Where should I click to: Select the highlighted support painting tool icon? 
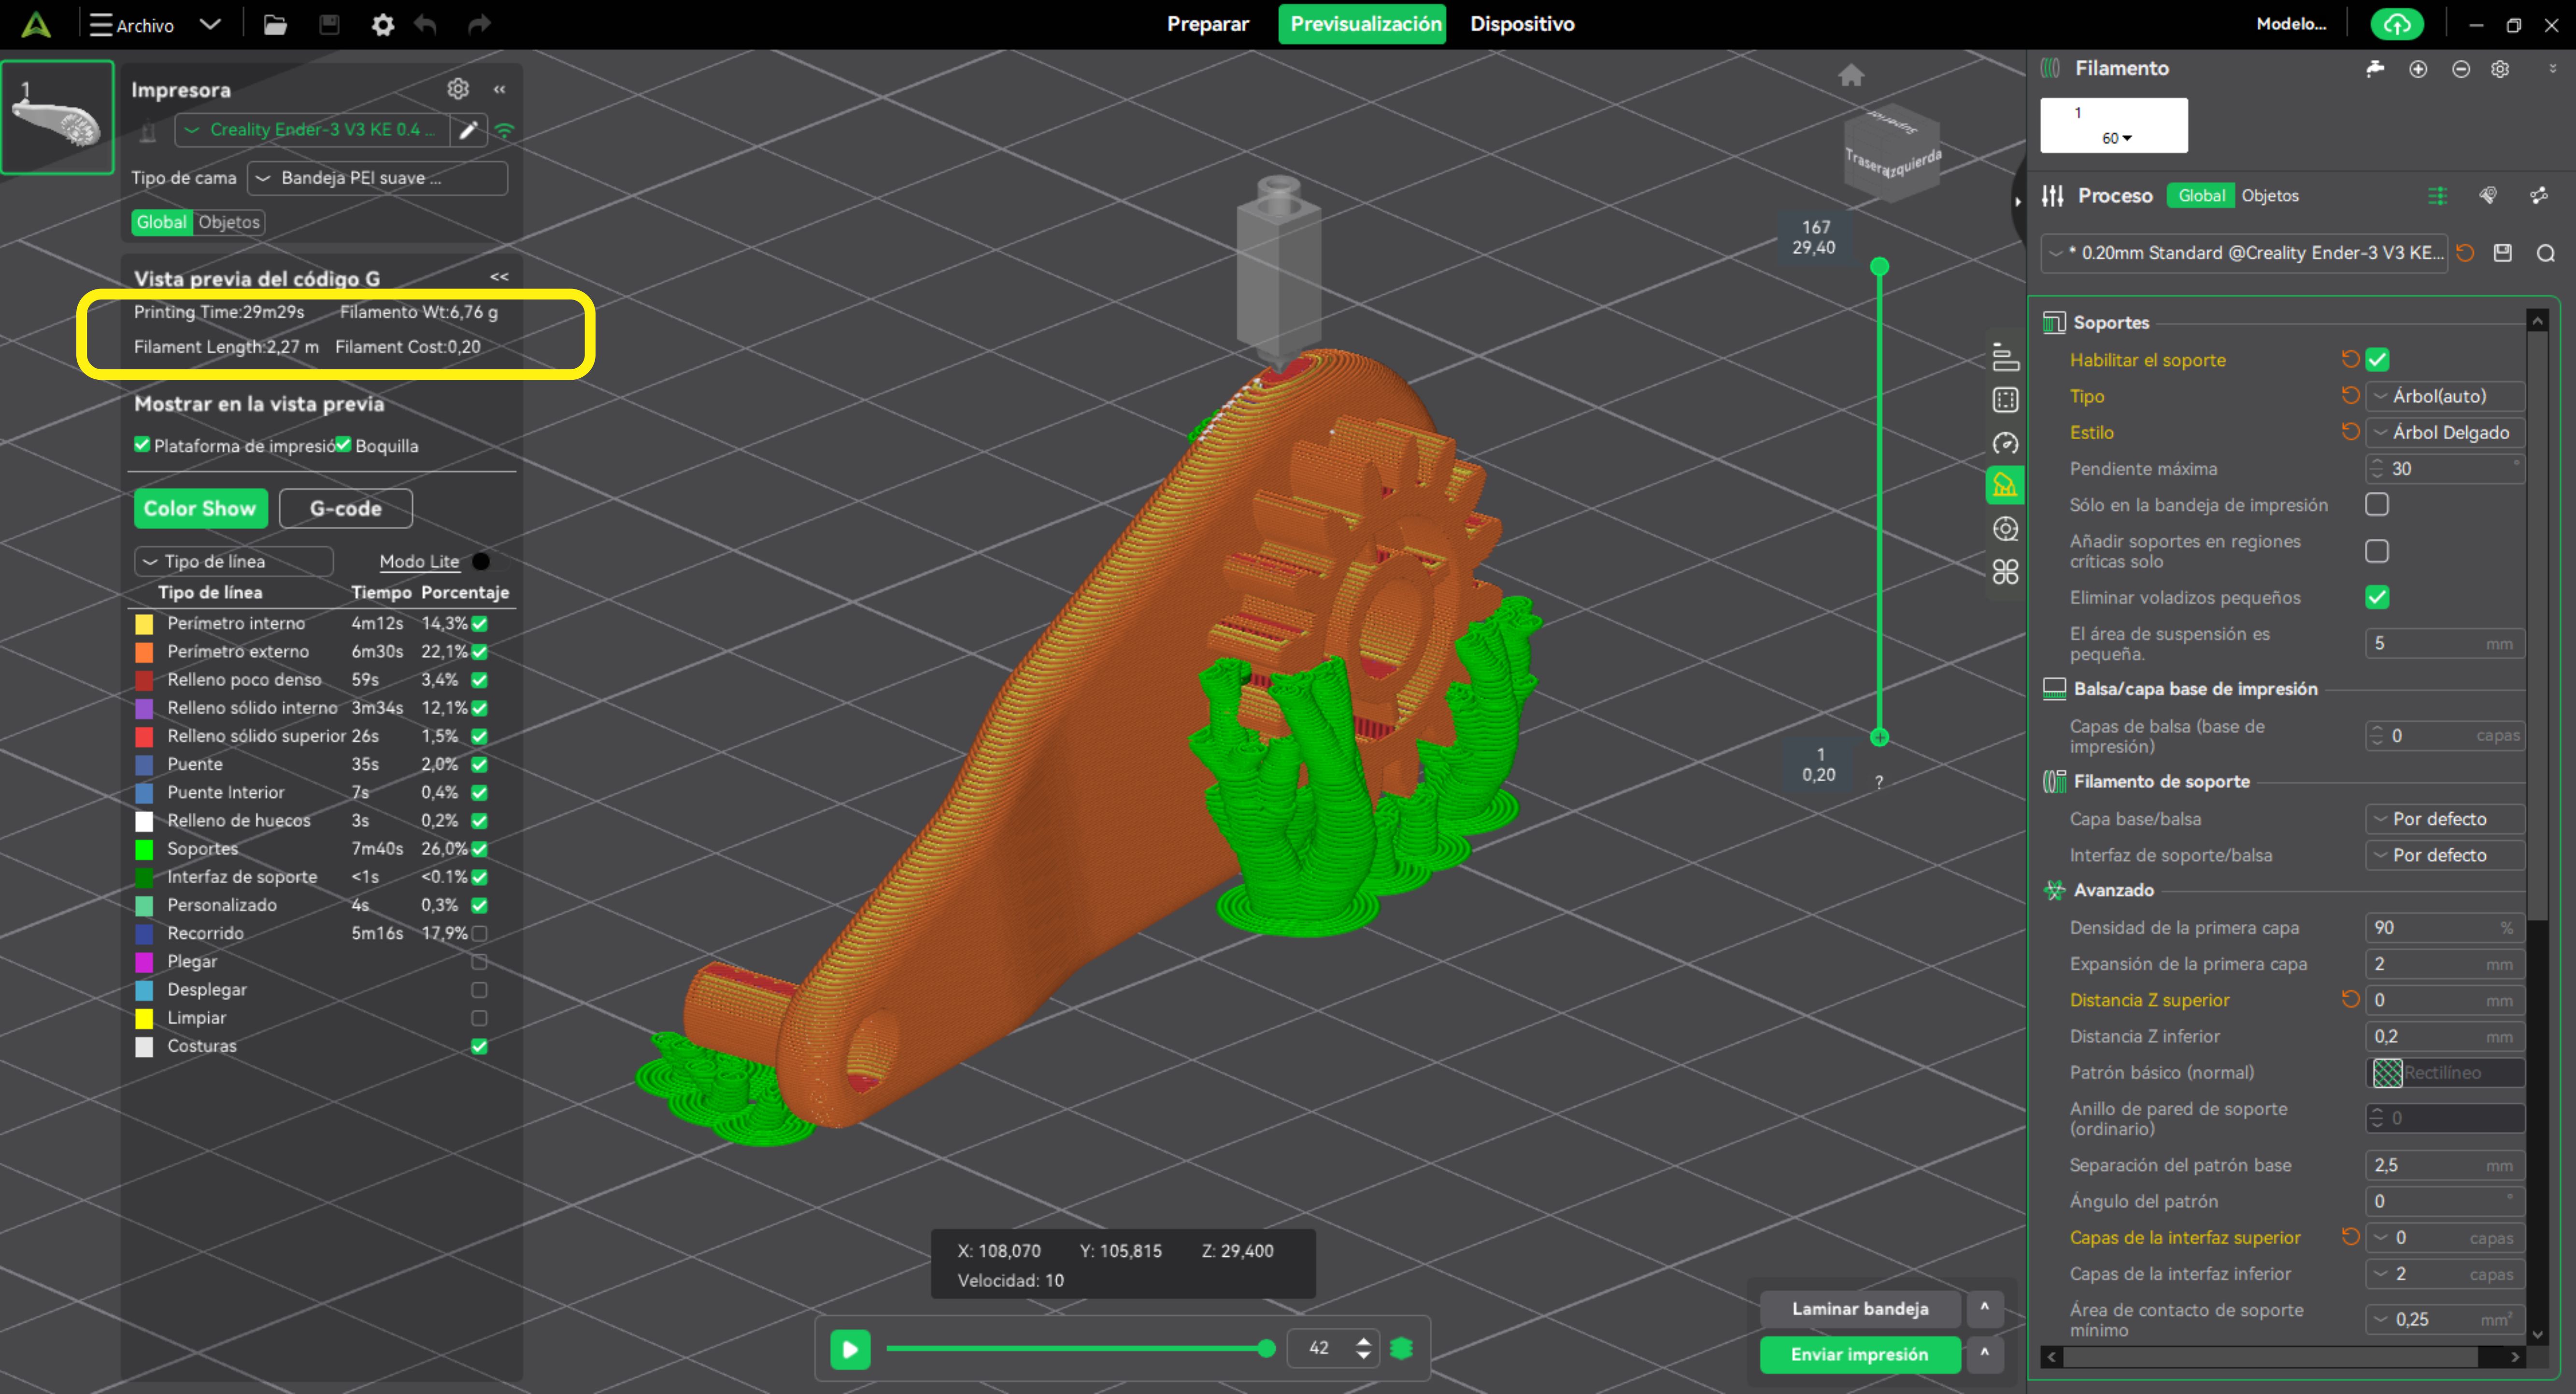click(x=2005, y=485)
